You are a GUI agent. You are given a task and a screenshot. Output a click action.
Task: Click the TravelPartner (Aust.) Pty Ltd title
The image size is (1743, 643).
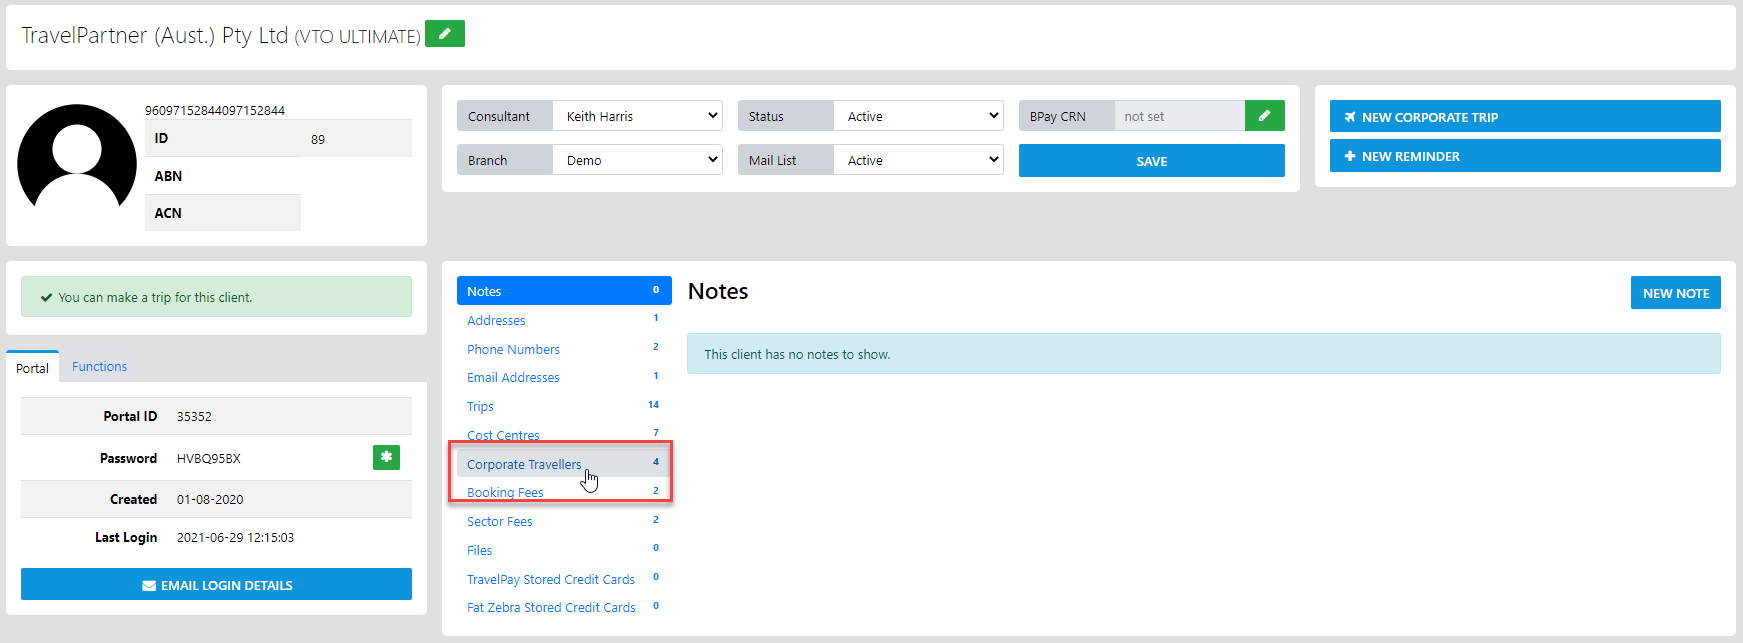155,35
